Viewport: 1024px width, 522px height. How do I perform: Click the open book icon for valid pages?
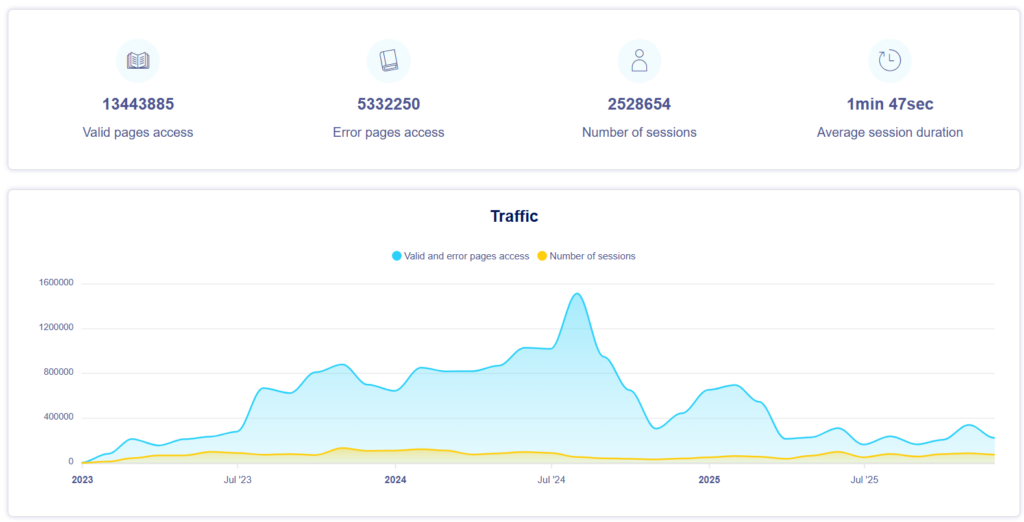tap(138, 61)
